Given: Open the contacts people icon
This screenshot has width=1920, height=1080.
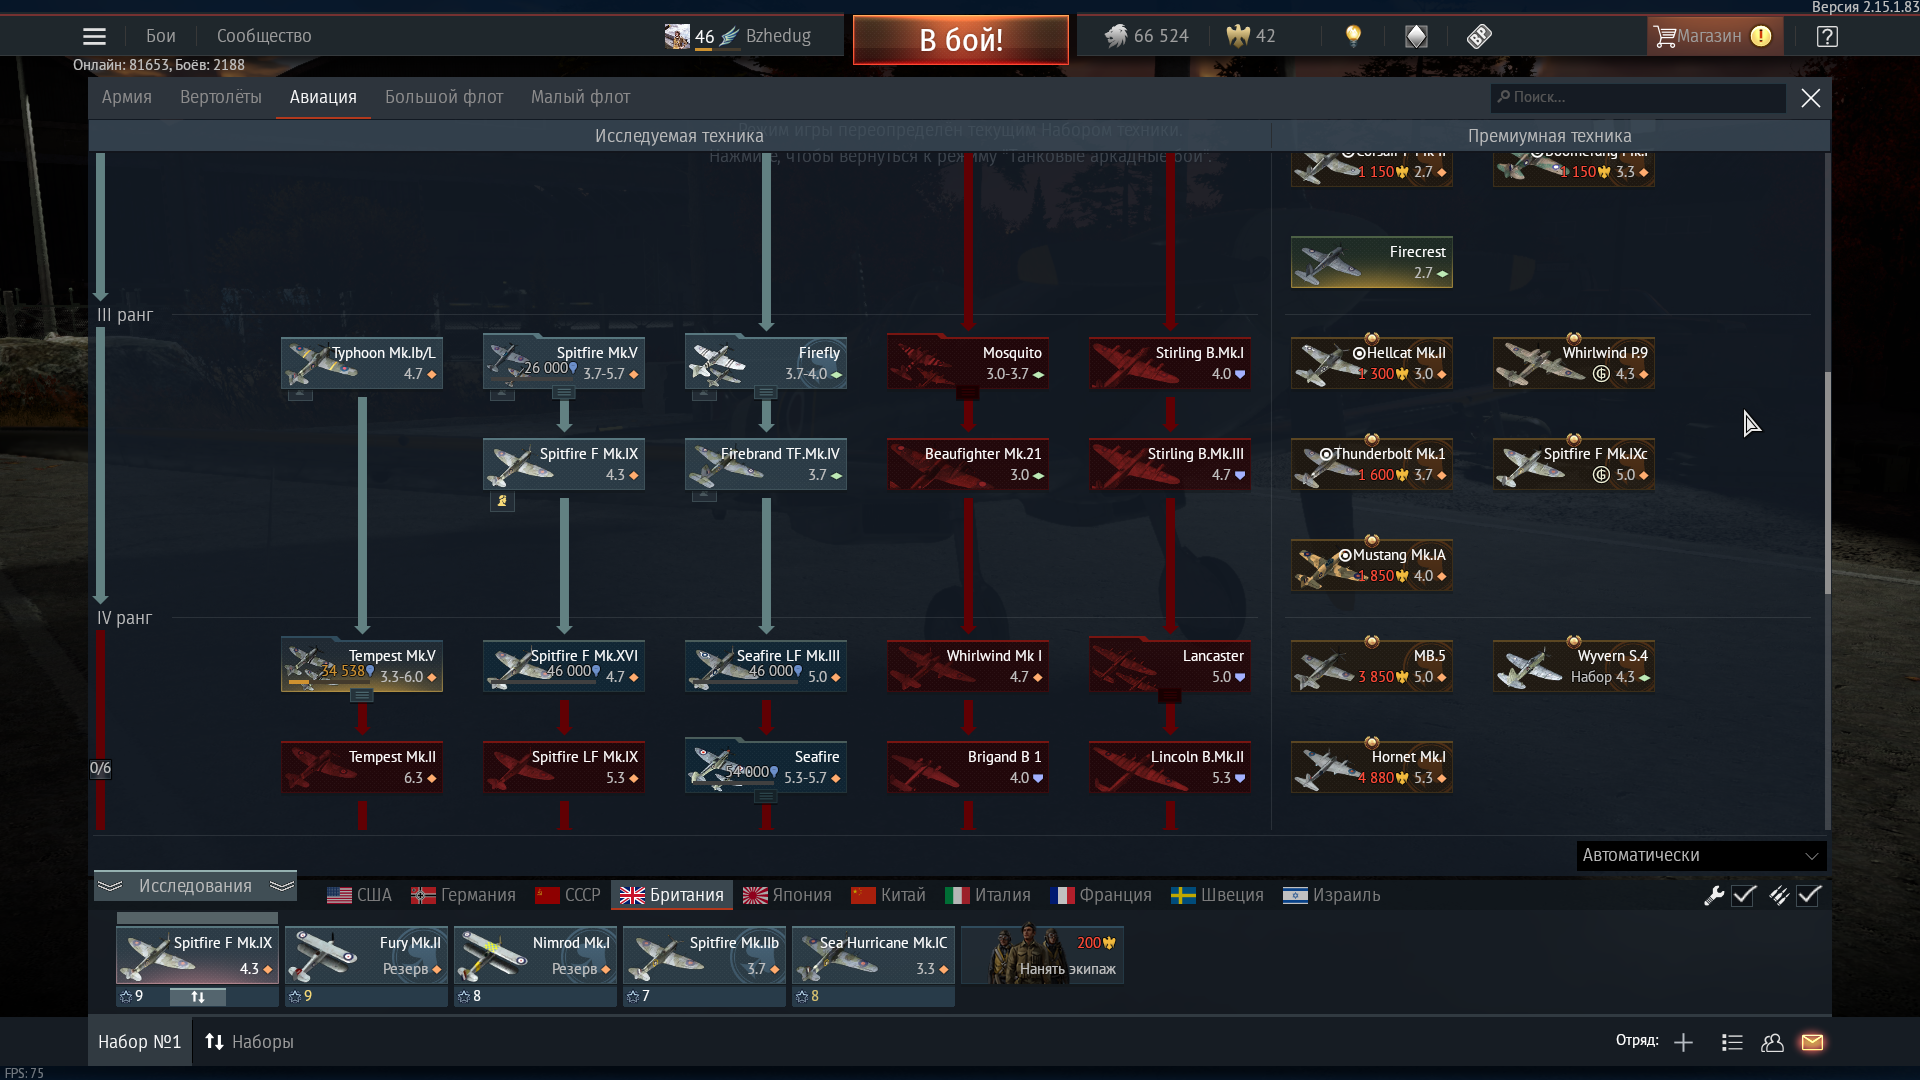Looking at the screenshot, I should [x=1773, y=1043].
